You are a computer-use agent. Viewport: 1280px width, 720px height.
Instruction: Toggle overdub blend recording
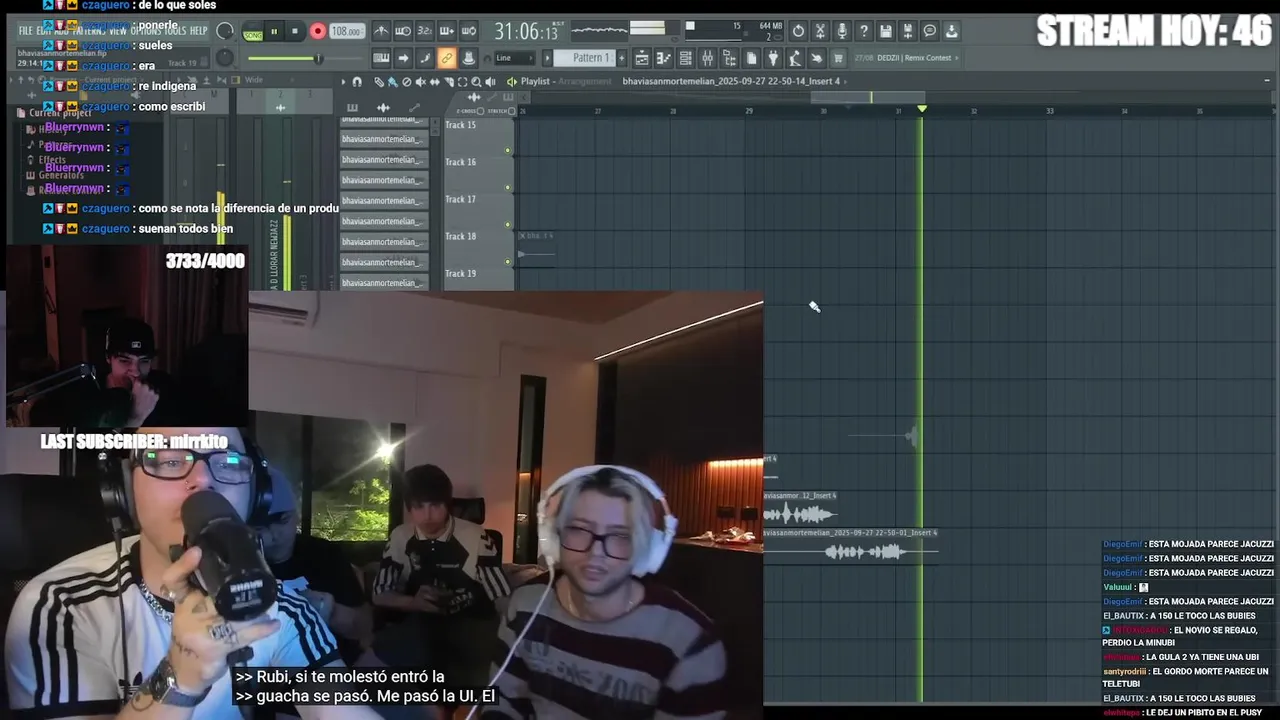(447, 31)
